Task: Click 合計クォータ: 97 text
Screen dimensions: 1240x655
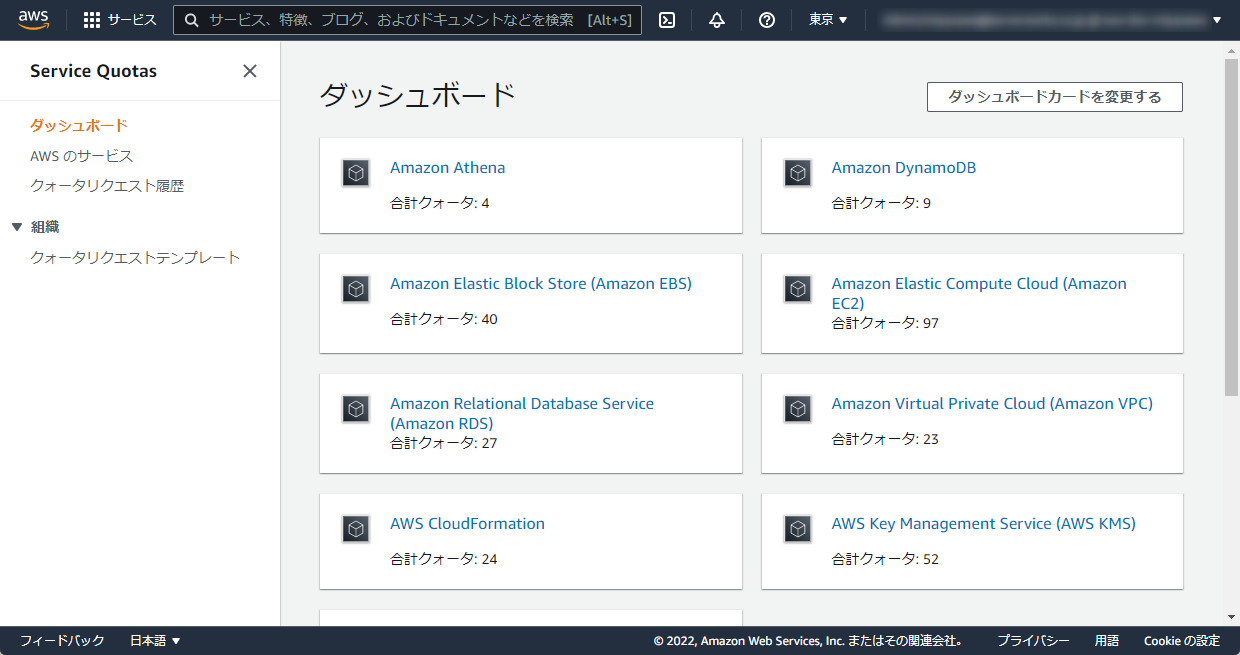Action: pyautogui.click(x=885, y=323)
